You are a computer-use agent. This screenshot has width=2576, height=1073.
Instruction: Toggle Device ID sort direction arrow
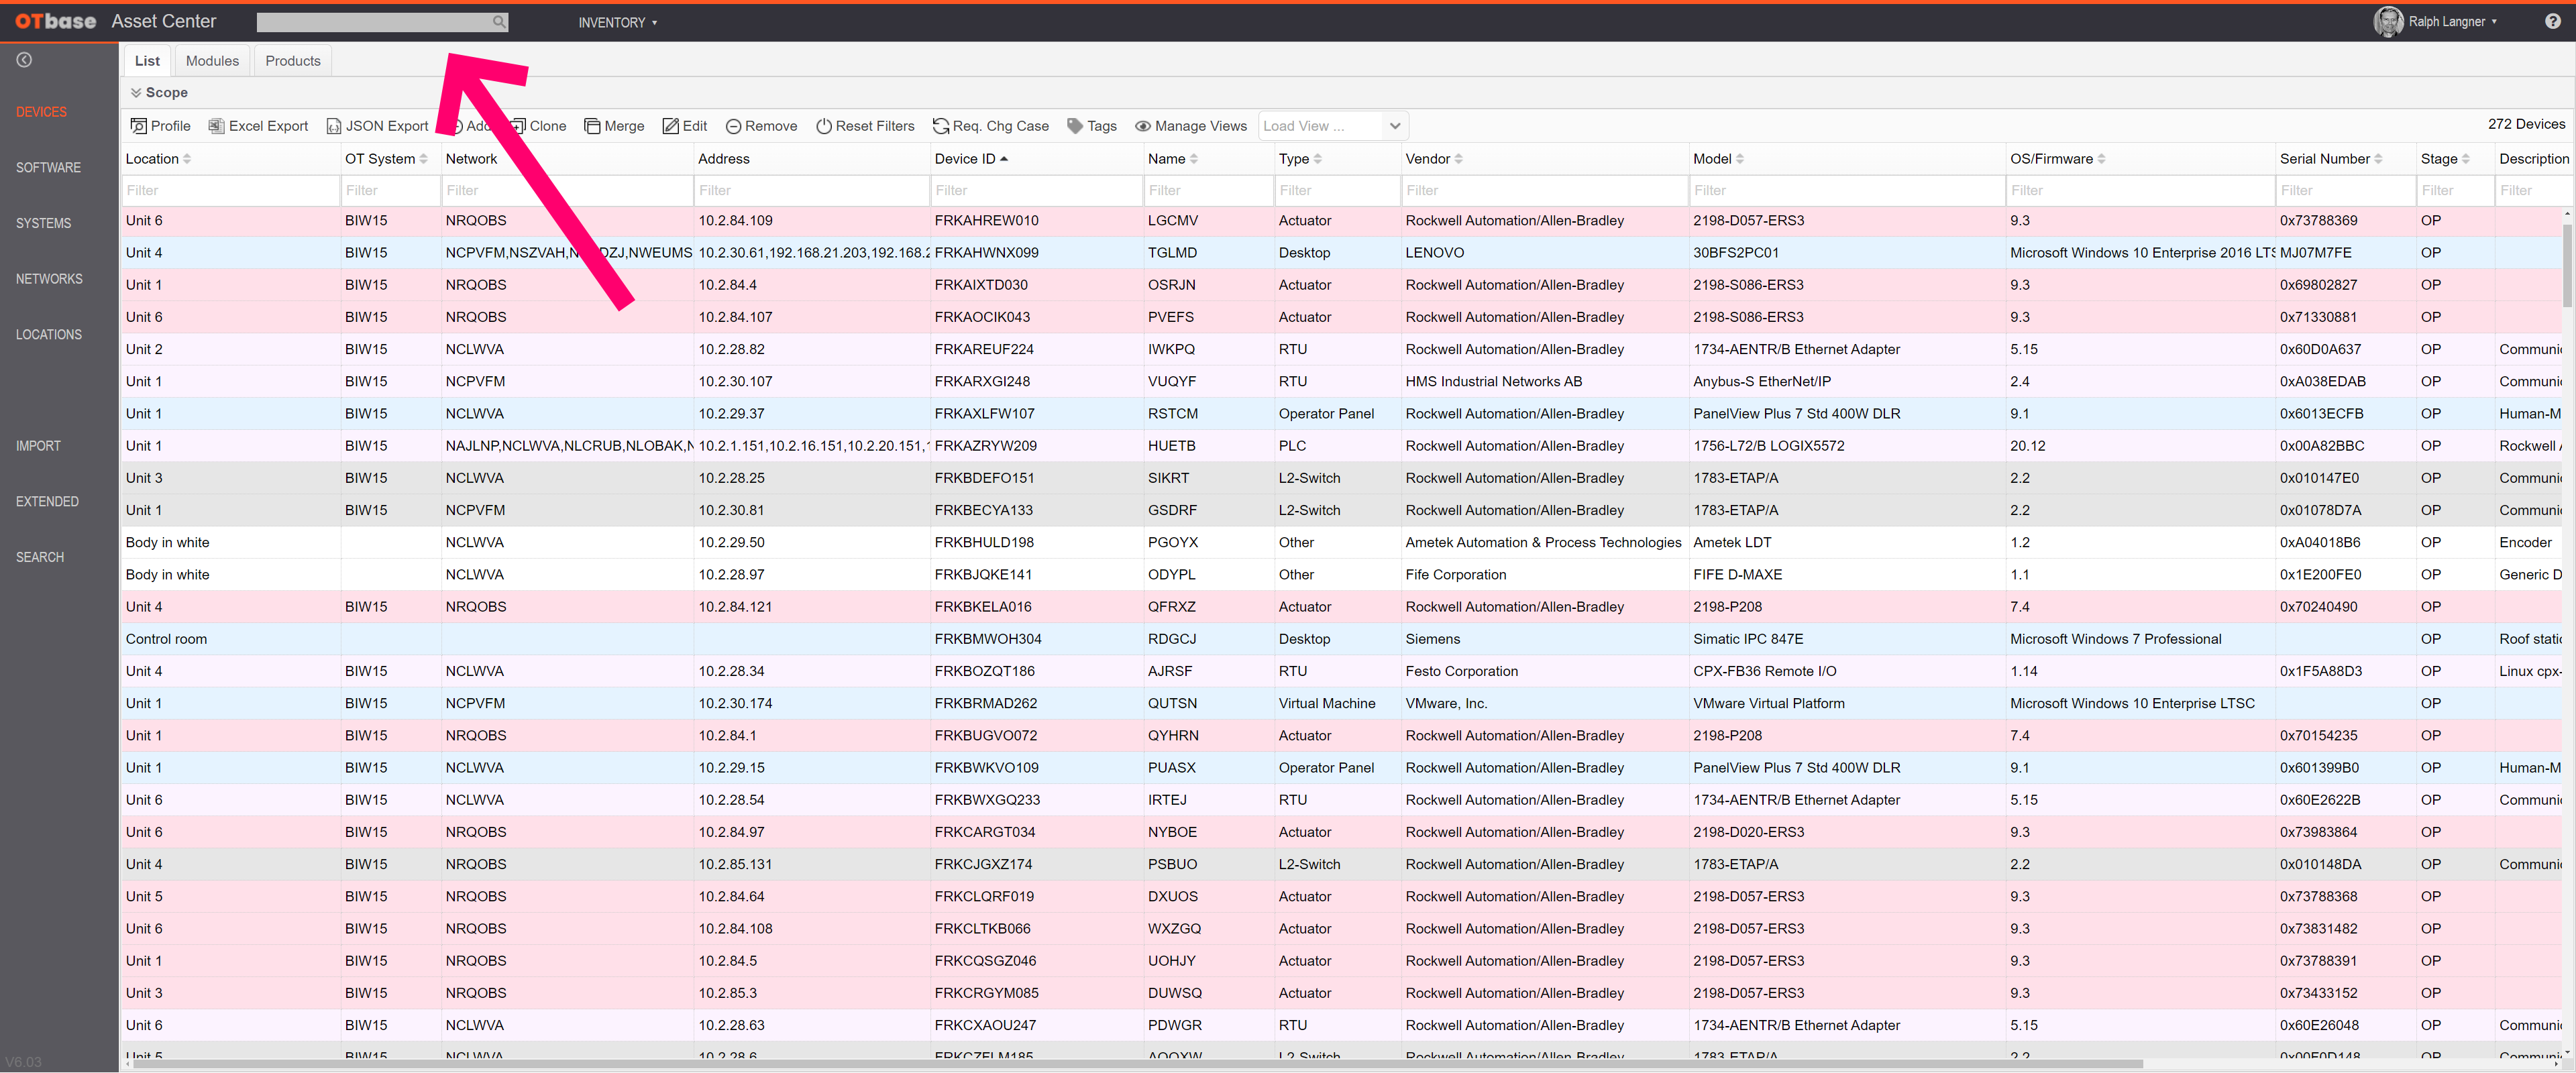(1004, 159)
